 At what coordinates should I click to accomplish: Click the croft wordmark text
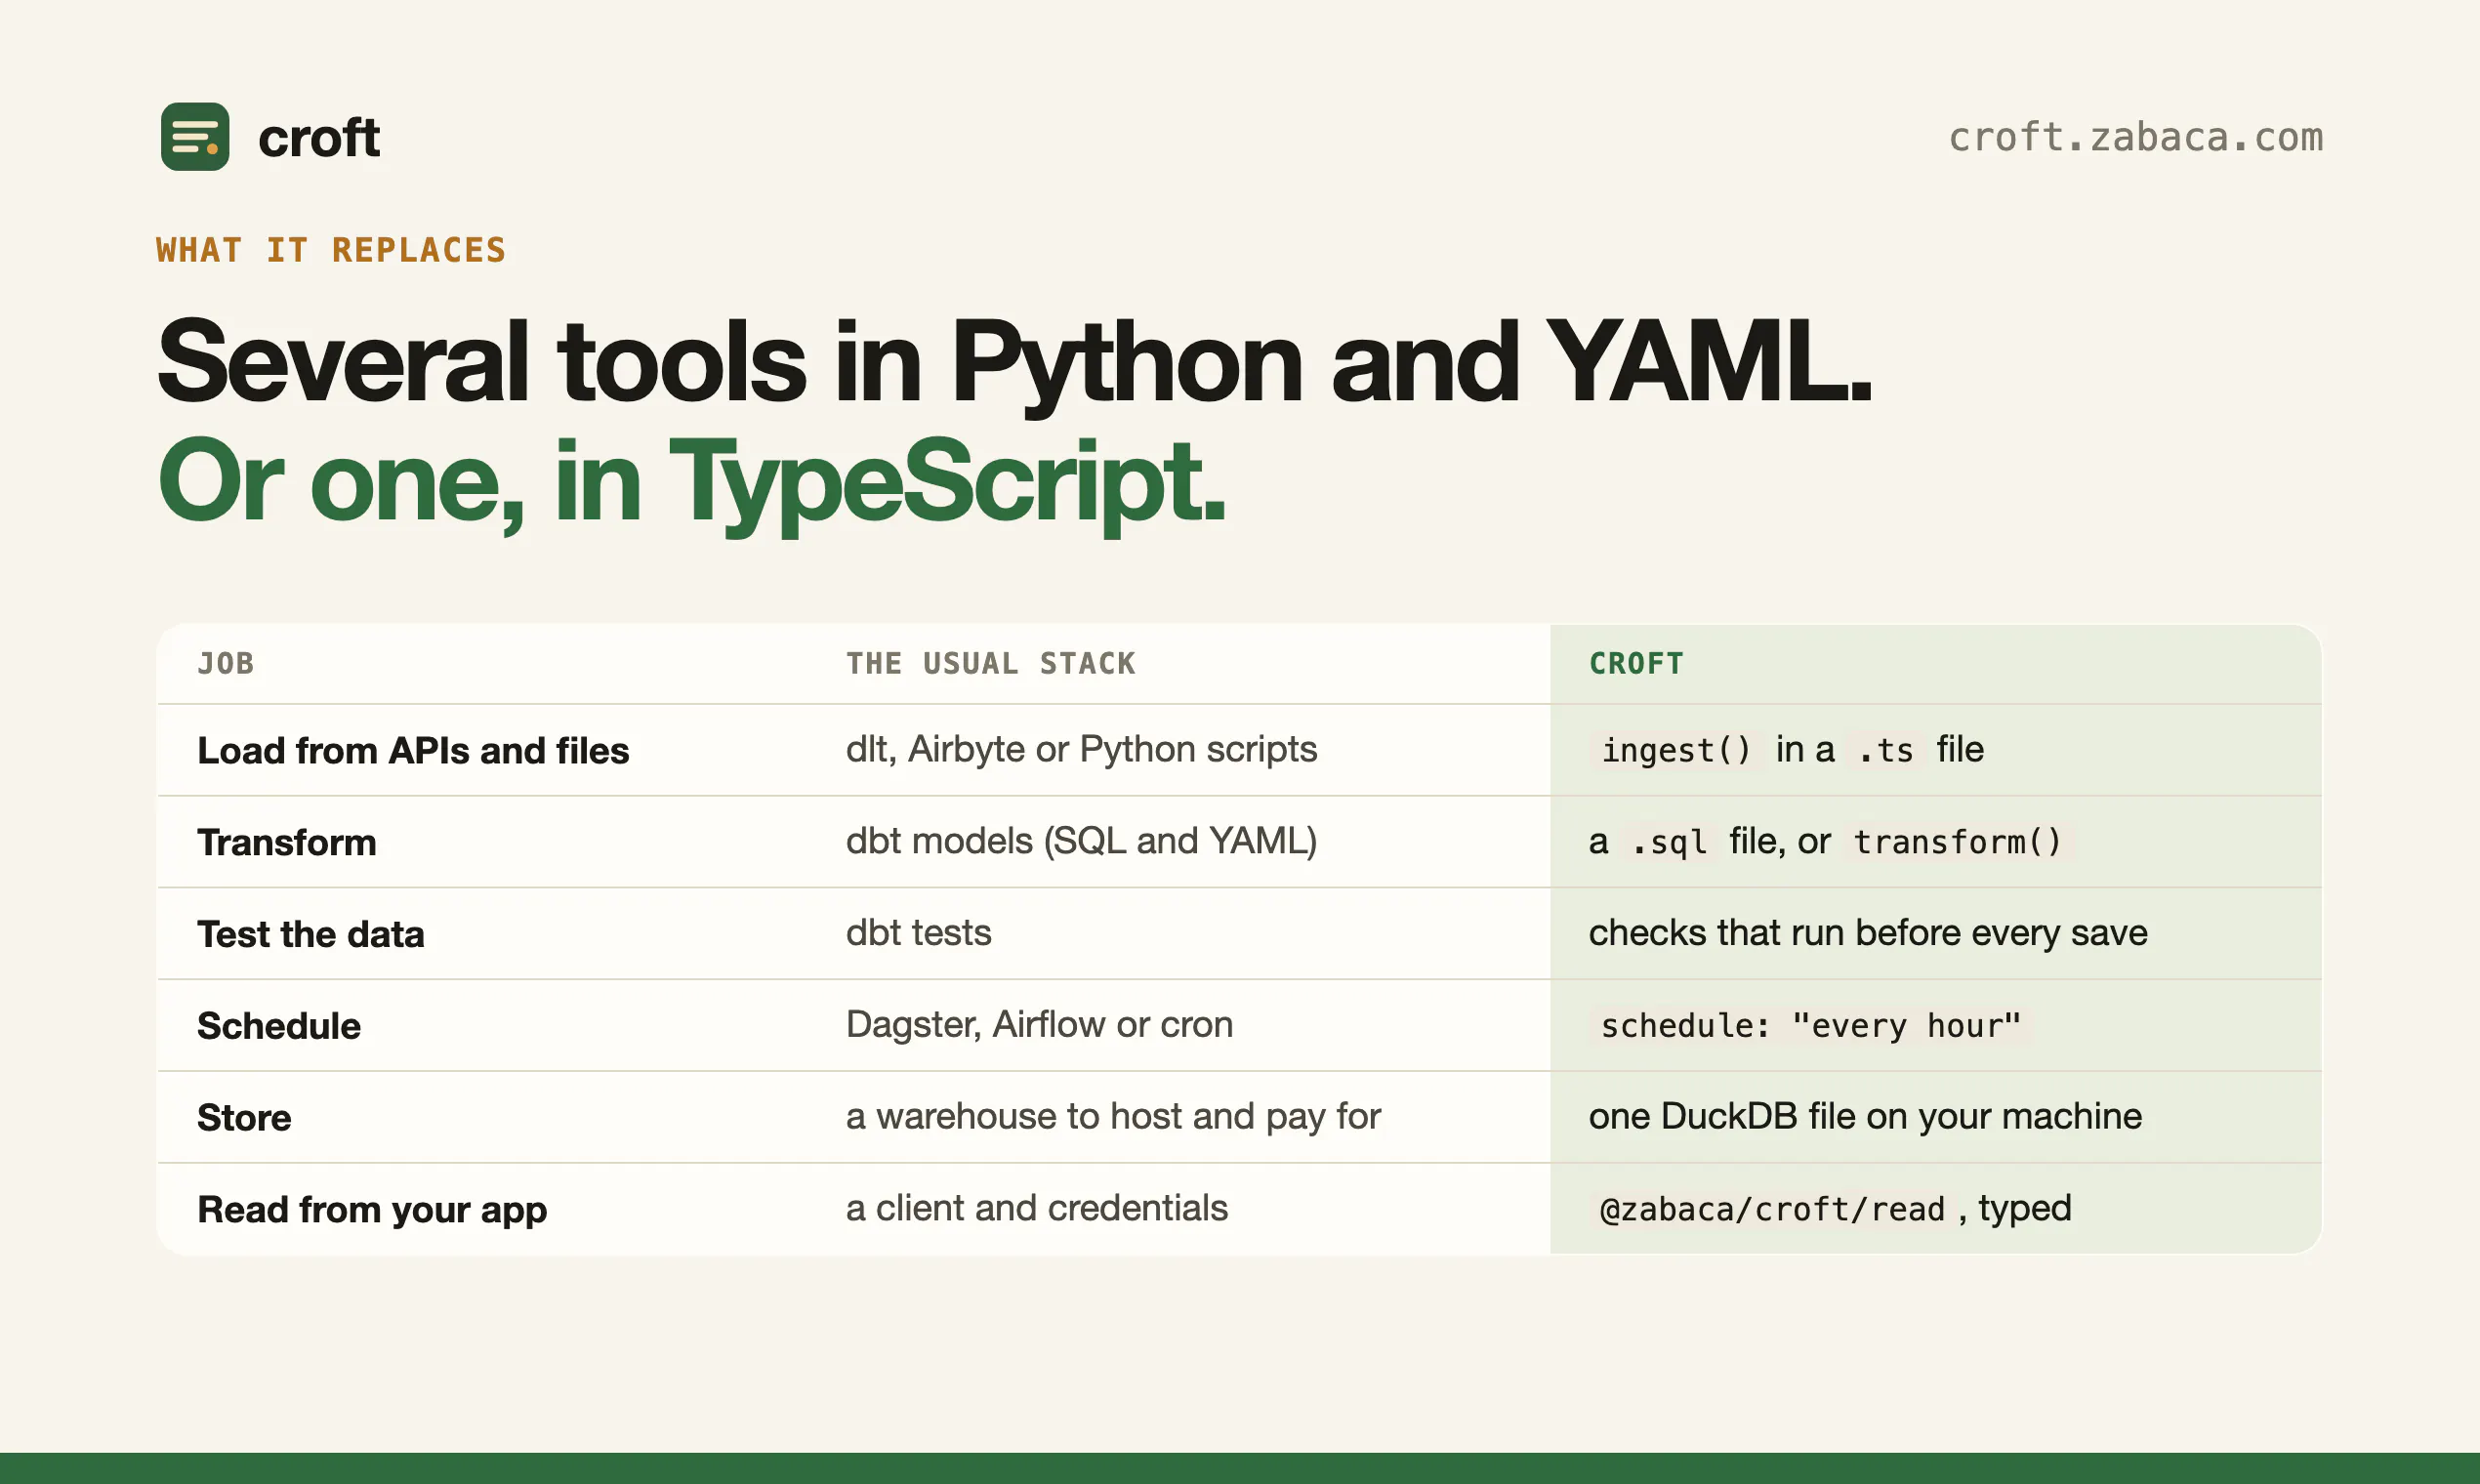(319, 137)
